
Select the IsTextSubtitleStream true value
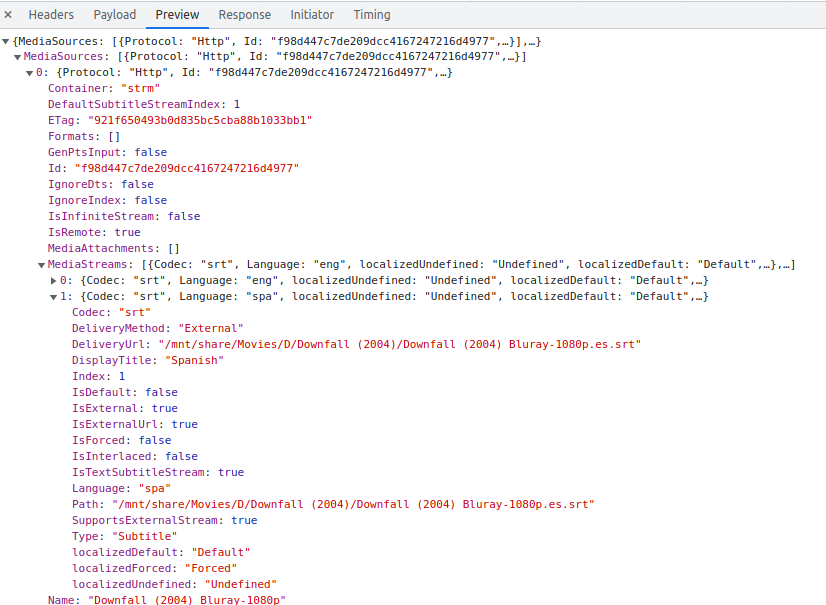click(x=231, y=472)
